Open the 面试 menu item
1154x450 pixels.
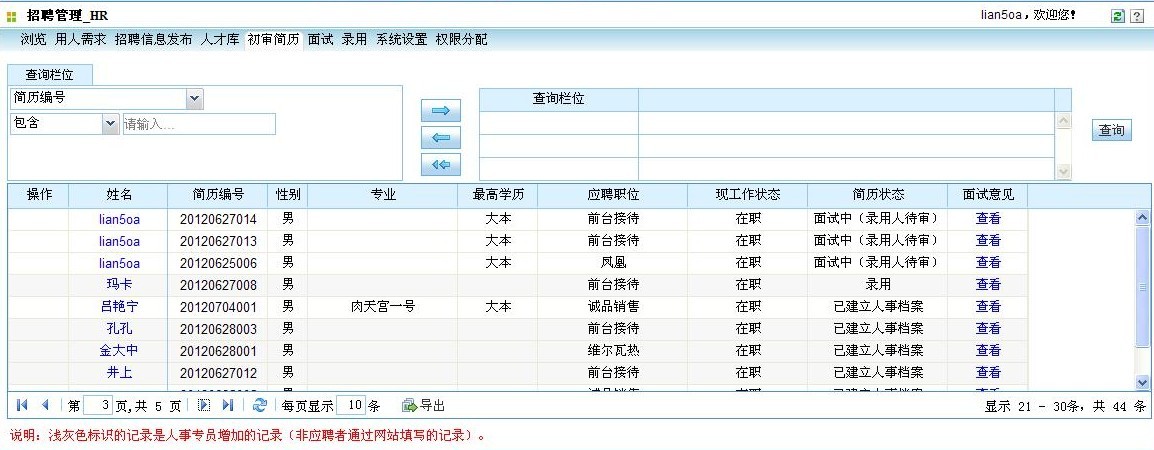click(320, 40)
